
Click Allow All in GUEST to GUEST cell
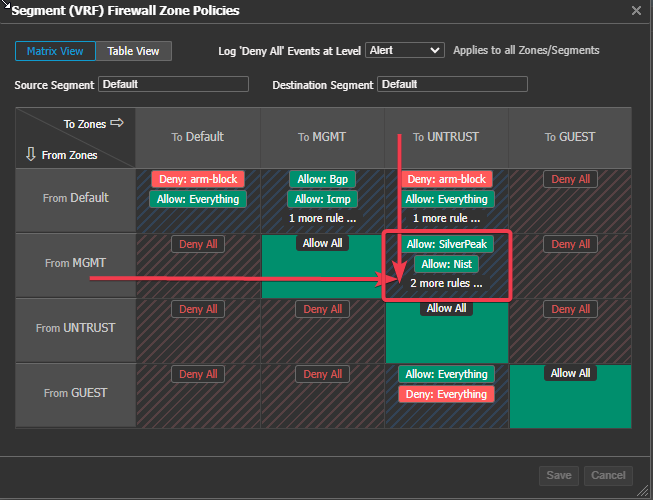(571, 373)
